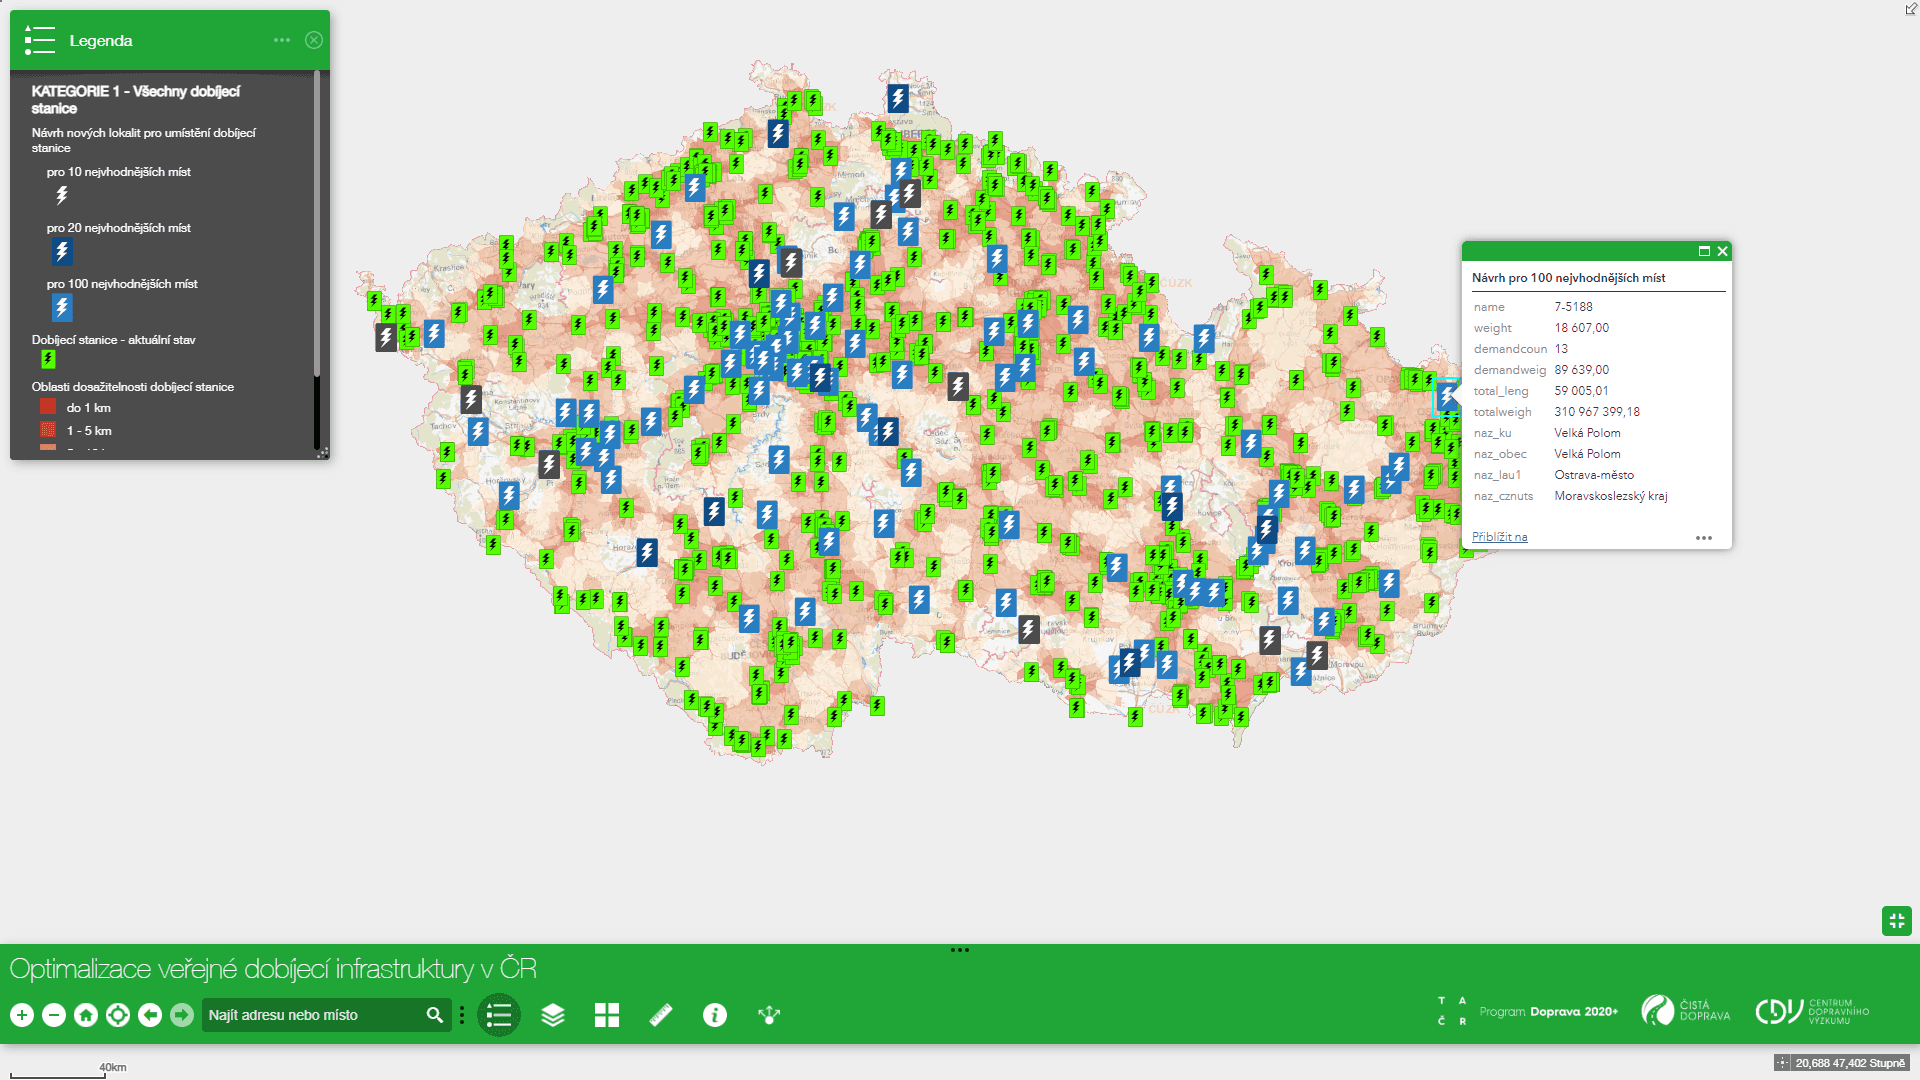The image size is (1920, 1080).
Task: Find my location using the target icon
Action: point(118,1015)
